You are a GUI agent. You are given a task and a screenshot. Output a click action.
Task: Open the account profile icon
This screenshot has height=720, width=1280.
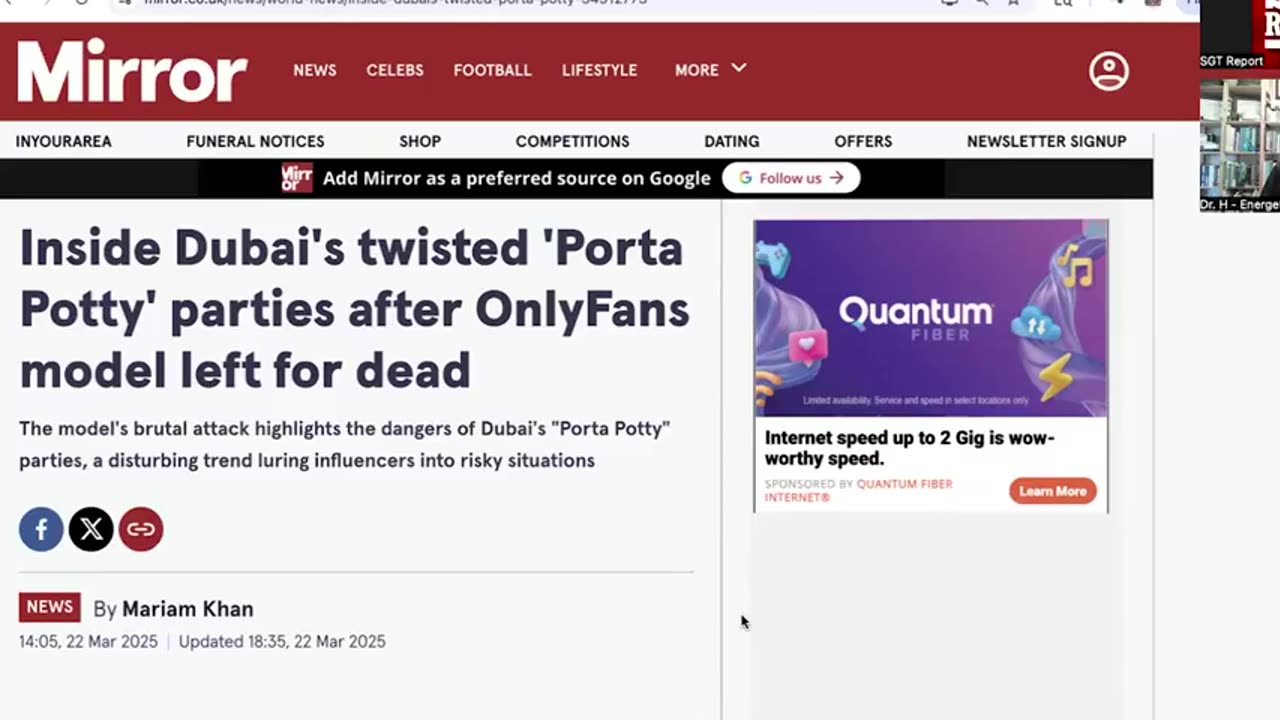[1108, 71]
